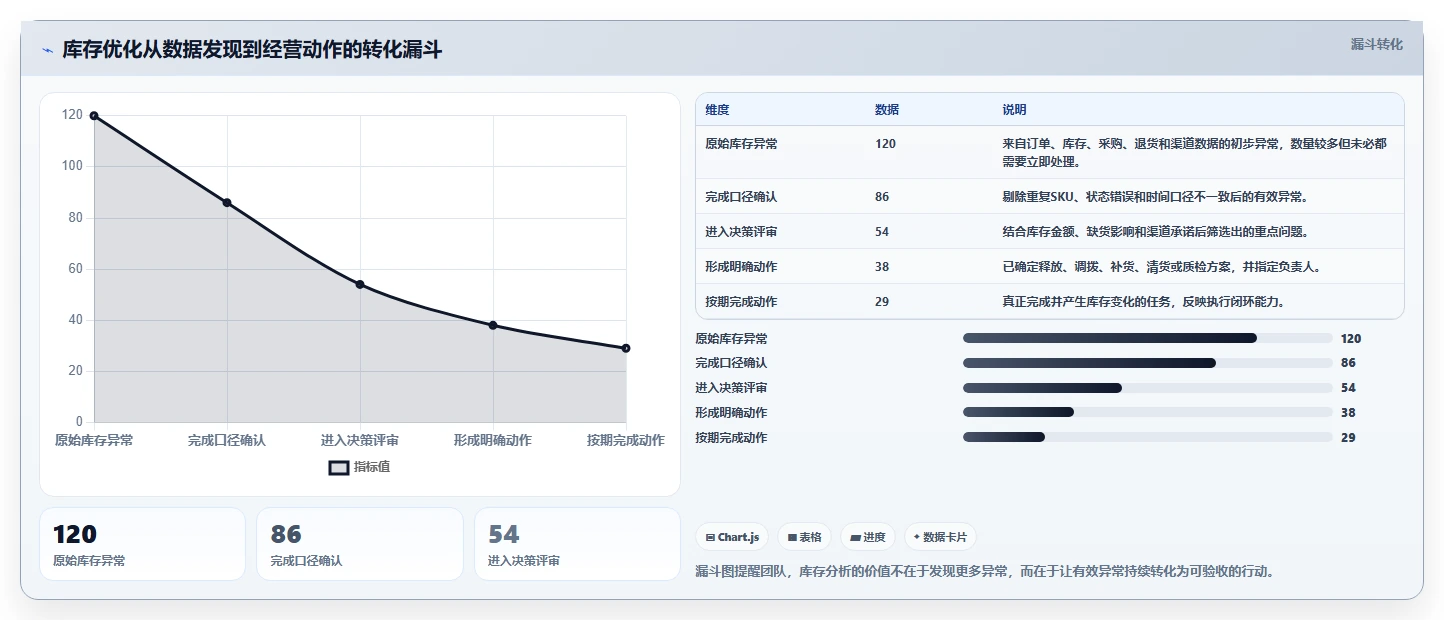Click the 按期完成动作 progress bar

[1147, 437]
